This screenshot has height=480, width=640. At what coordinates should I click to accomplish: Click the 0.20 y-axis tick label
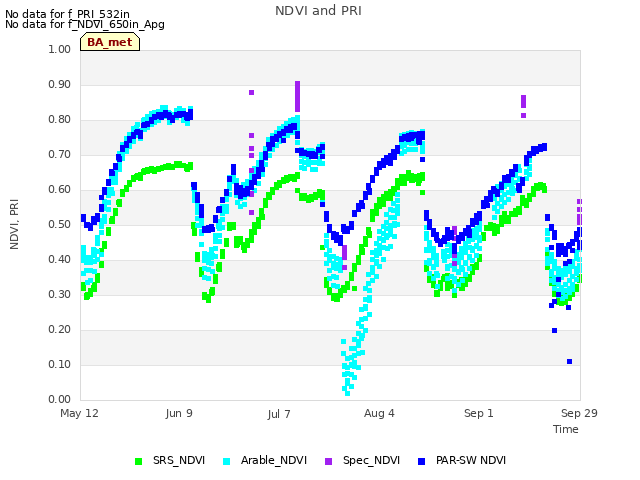tap(60, 329)
